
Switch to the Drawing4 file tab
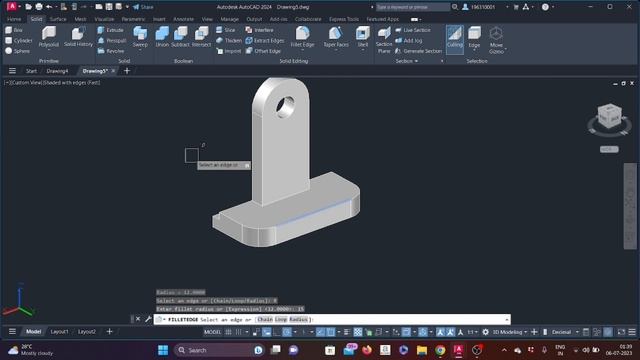[58, 71]
